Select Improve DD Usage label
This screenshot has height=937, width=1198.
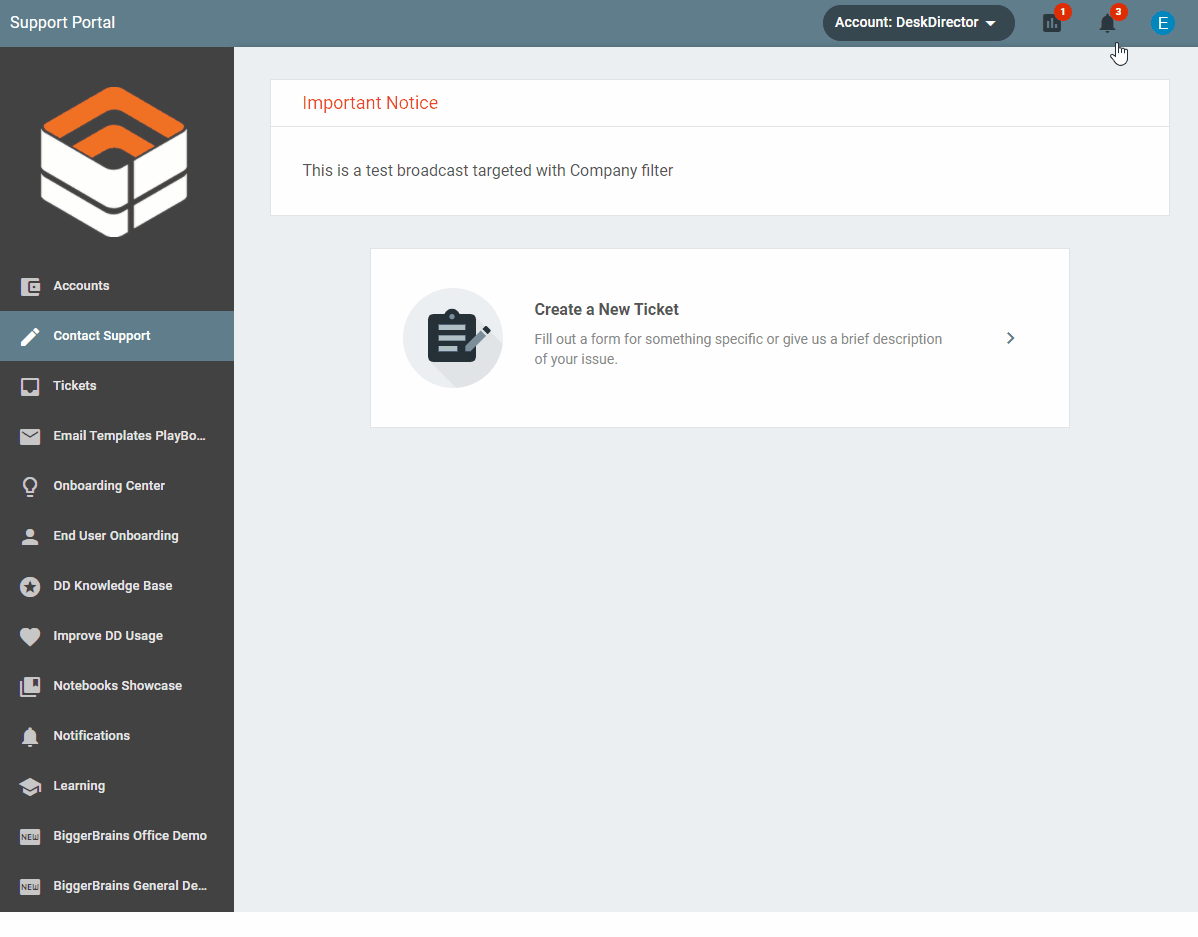(x=108, y=636)
